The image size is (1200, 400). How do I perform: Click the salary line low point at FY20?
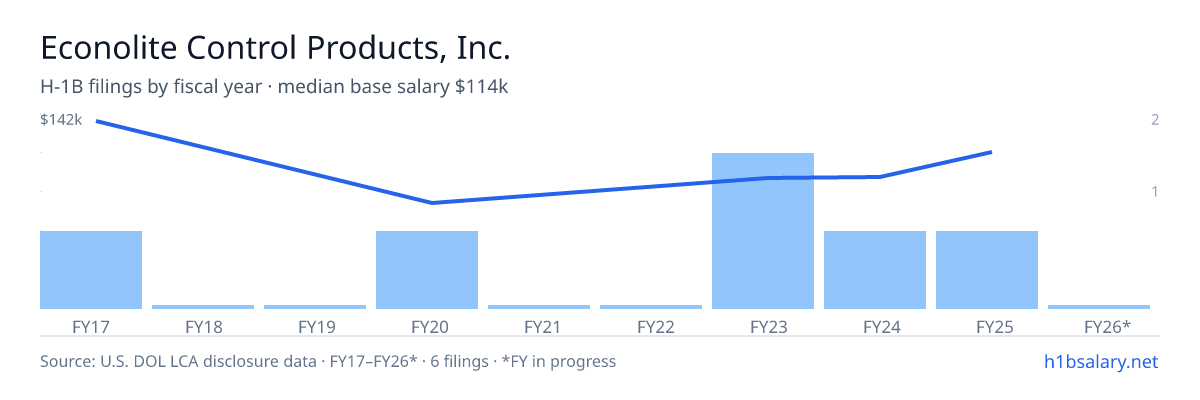click(x=432, y=203)
